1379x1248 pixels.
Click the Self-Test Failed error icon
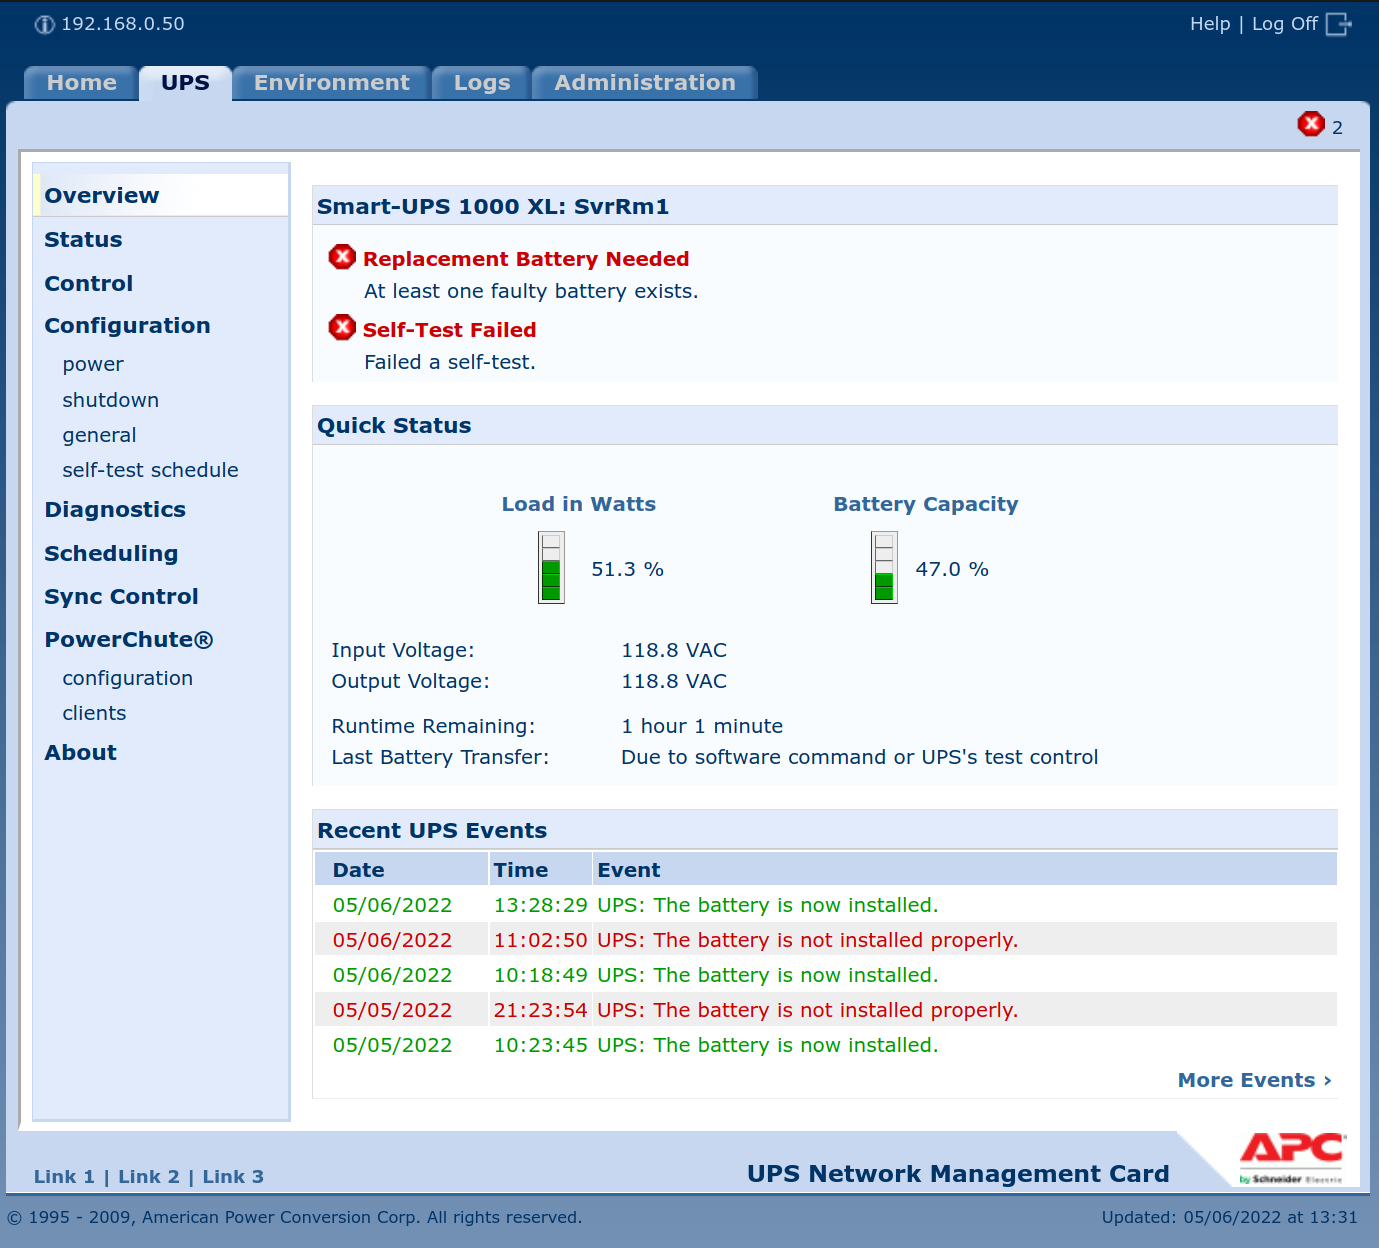coord(342,328)
